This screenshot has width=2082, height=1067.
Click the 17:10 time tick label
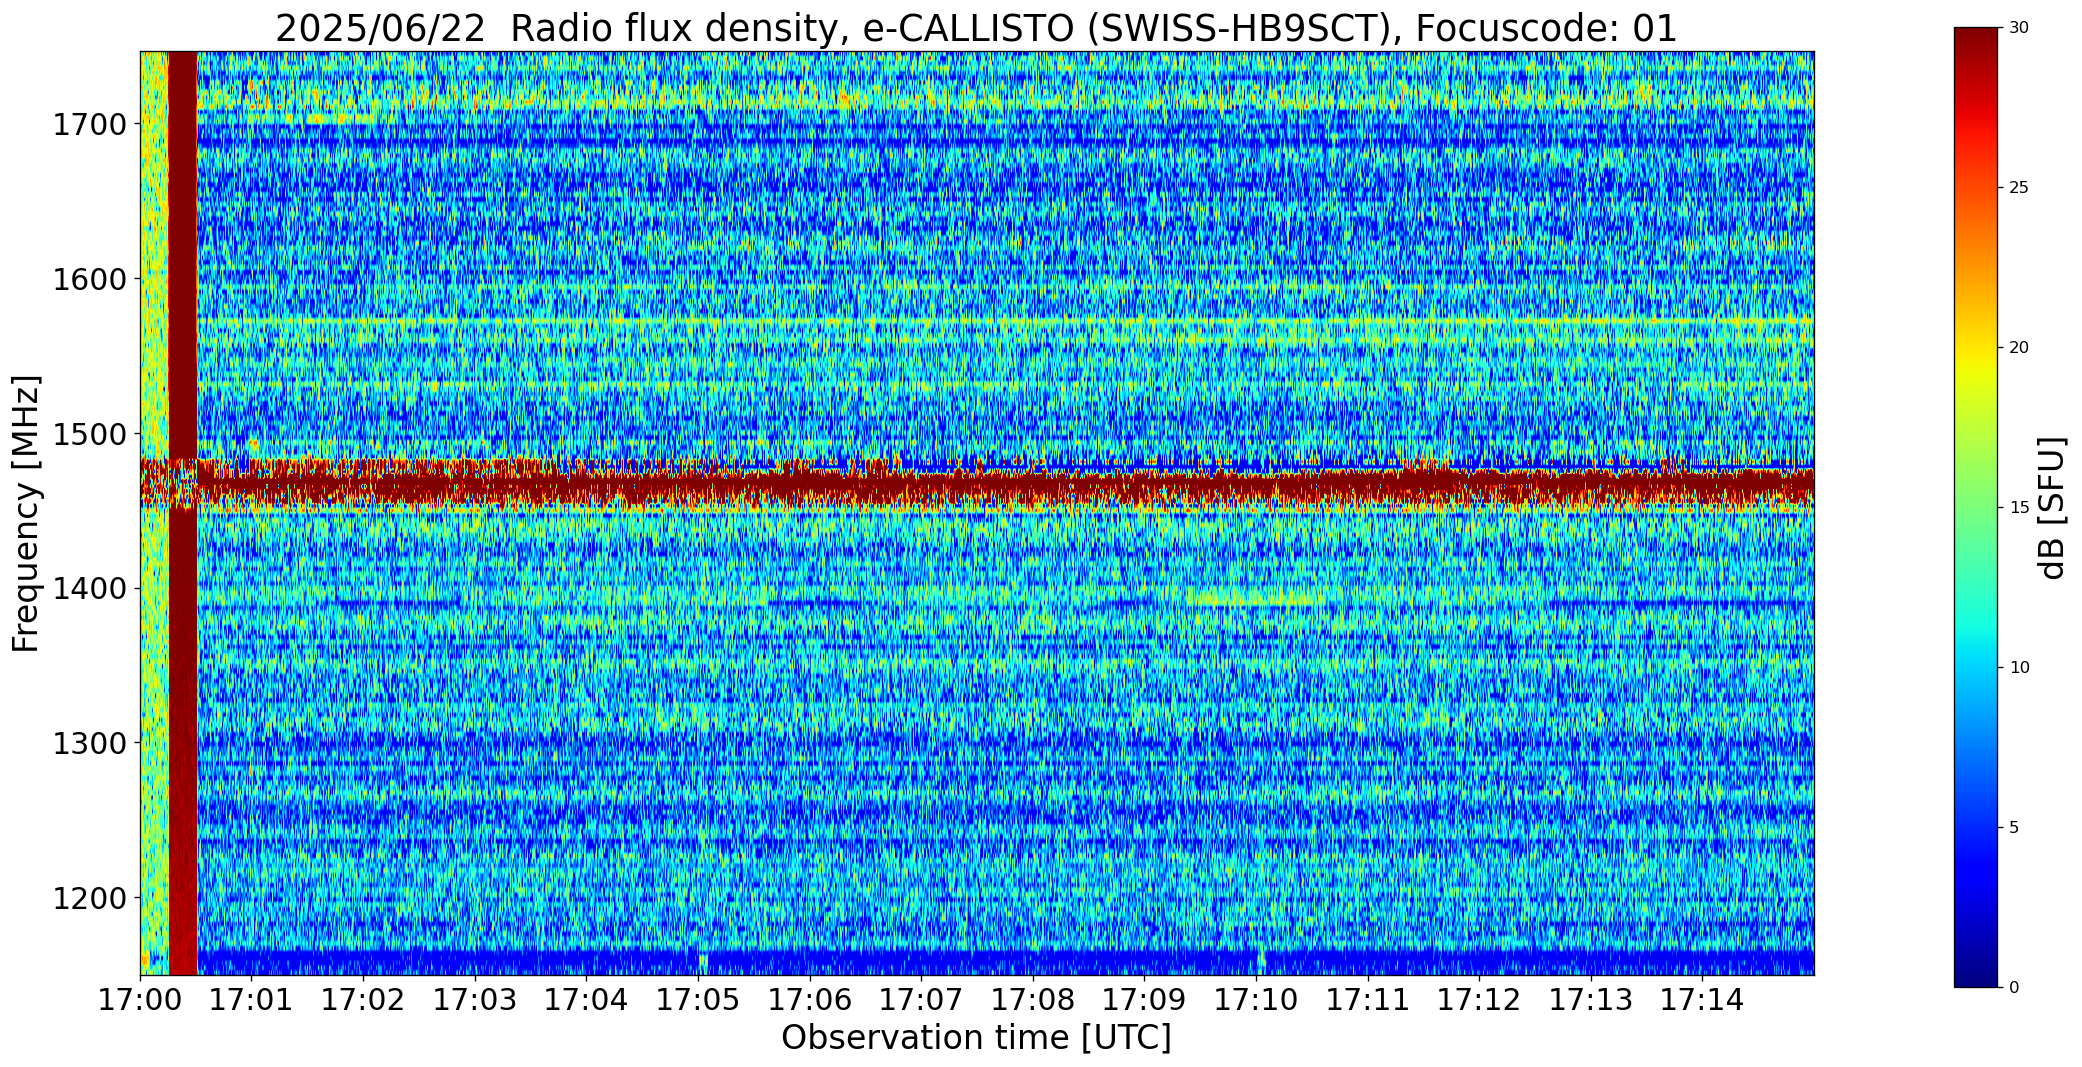click(x=1256, y=1000)
